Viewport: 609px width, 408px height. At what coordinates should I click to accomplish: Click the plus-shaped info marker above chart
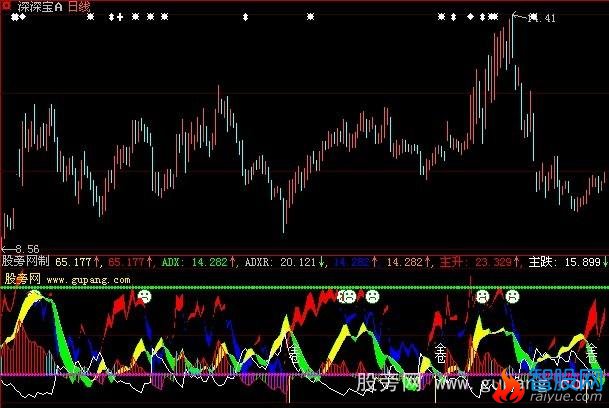pos(121,17)
